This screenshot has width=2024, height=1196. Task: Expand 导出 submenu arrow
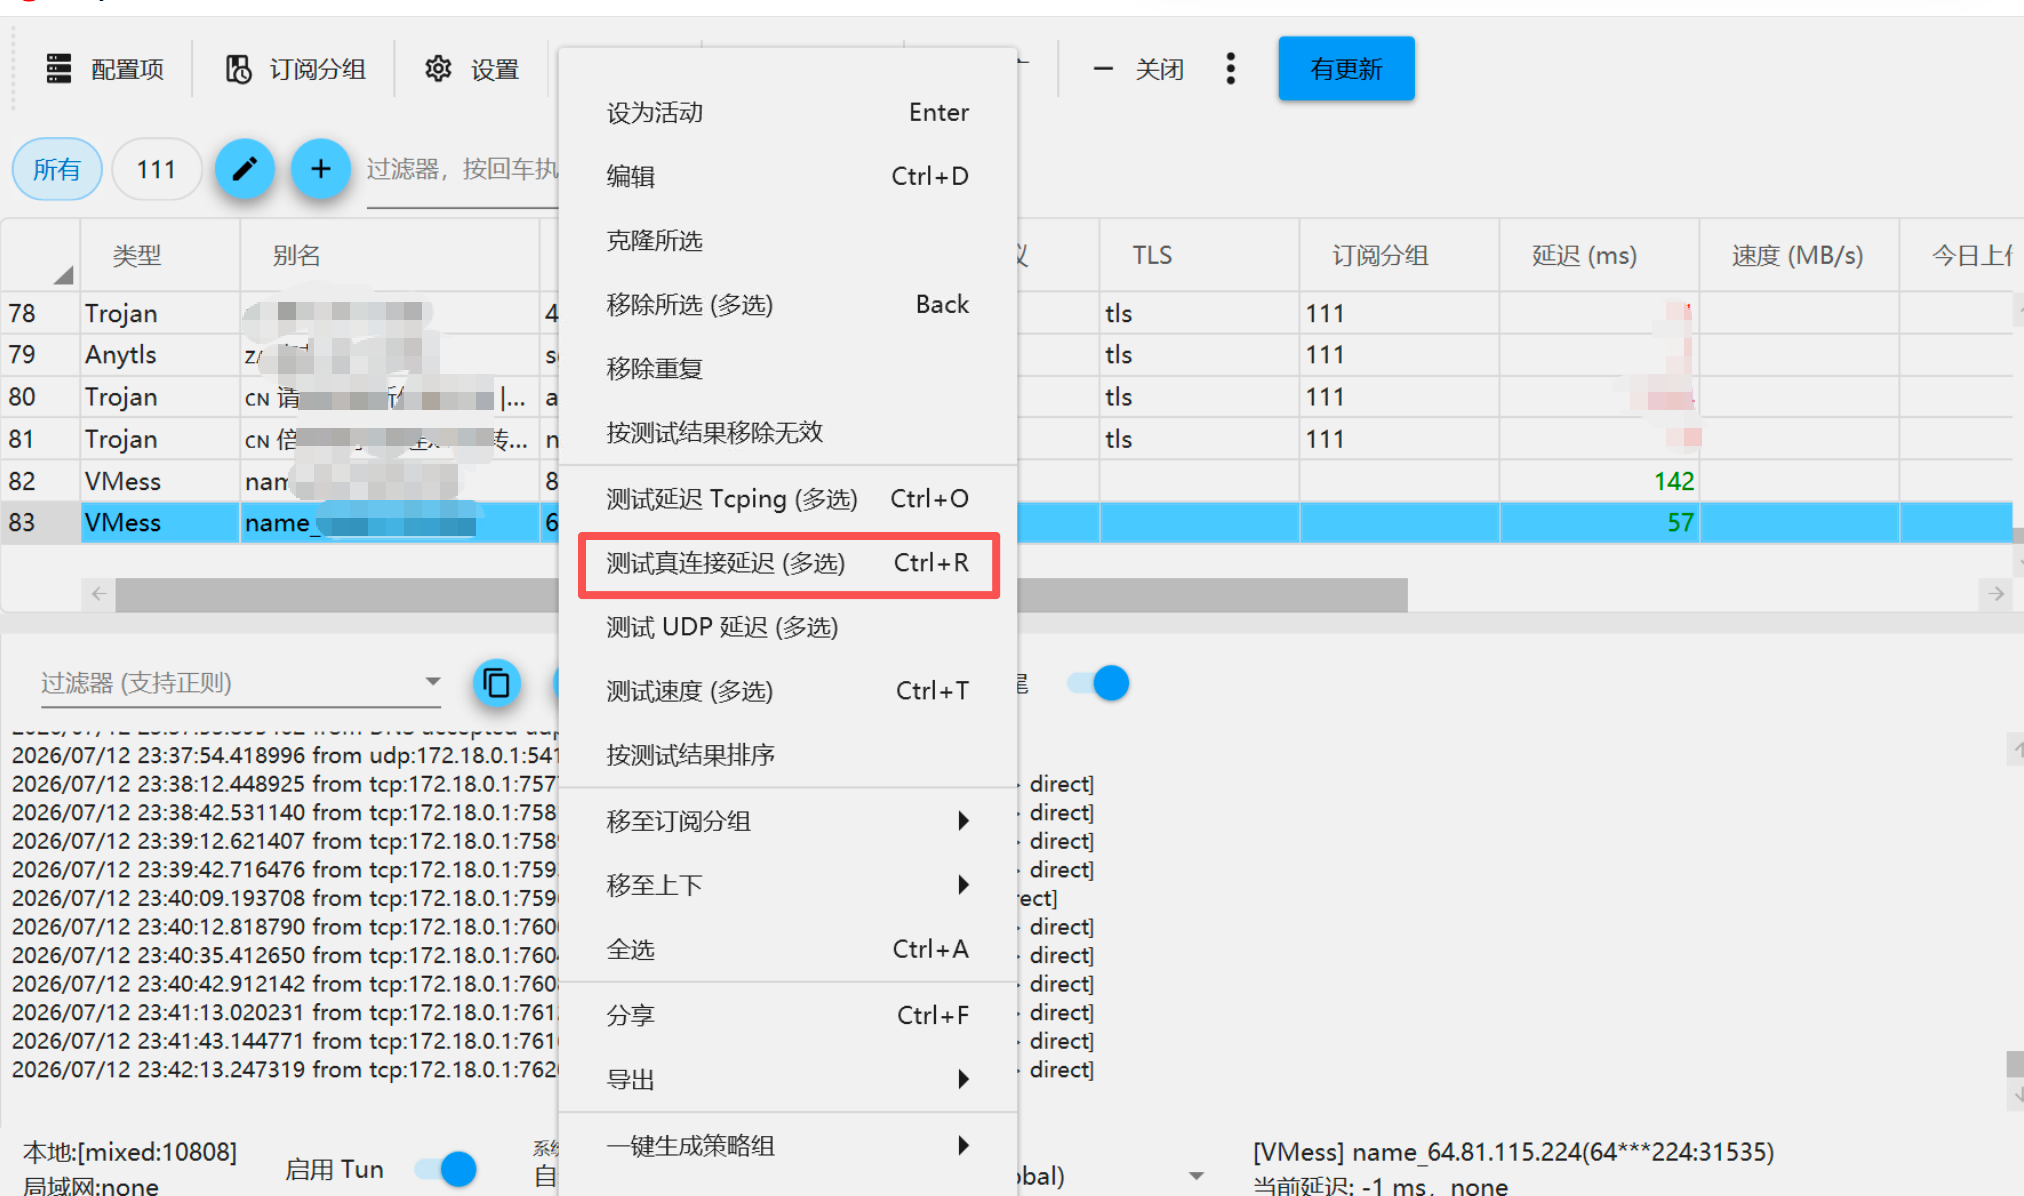(x=963, y=1079)
